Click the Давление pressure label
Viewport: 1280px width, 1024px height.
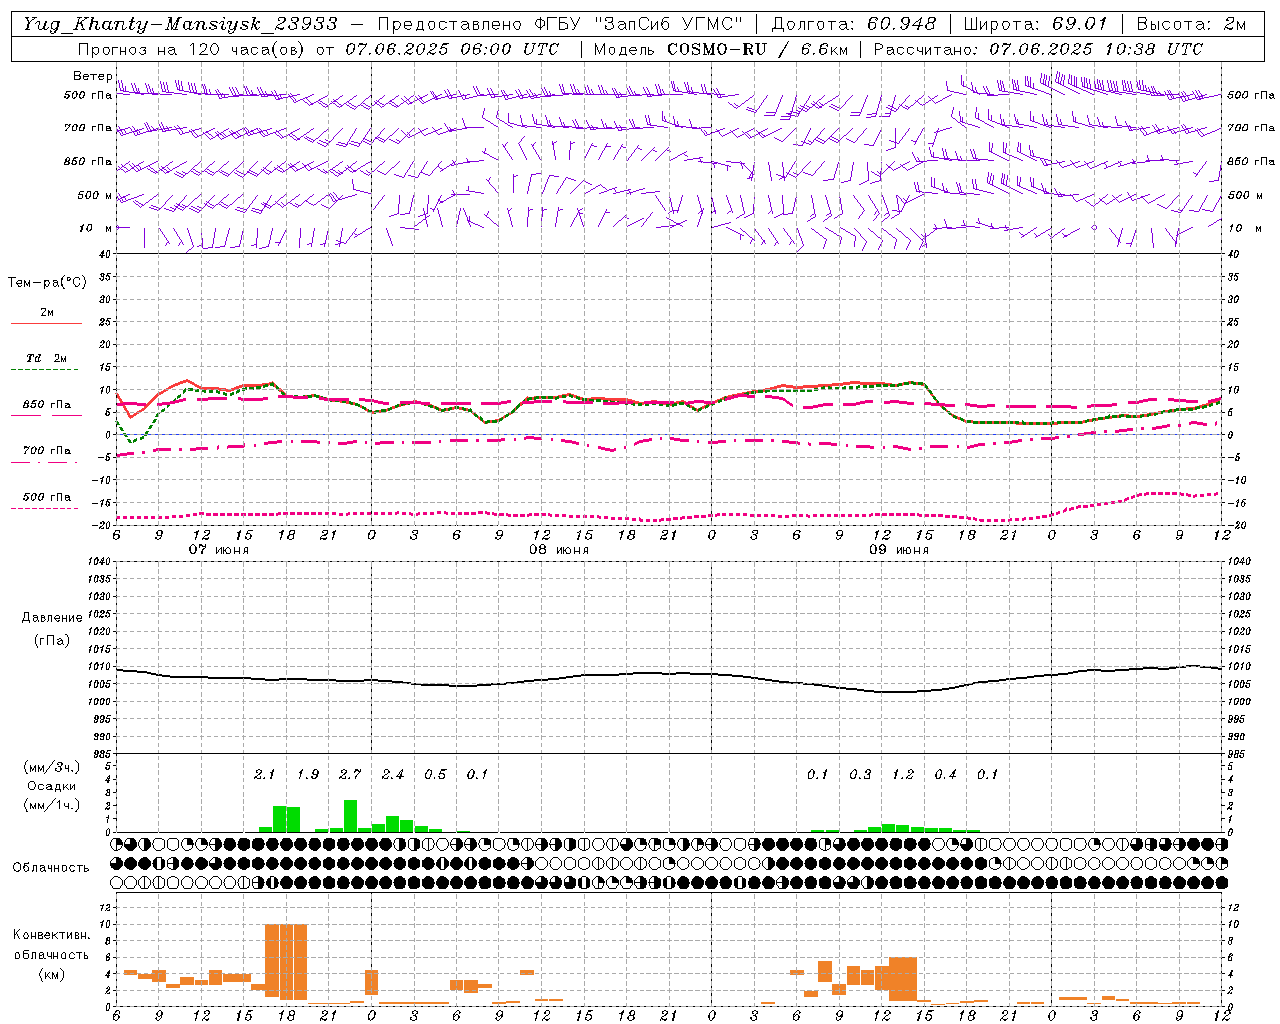tap(52, 618)
